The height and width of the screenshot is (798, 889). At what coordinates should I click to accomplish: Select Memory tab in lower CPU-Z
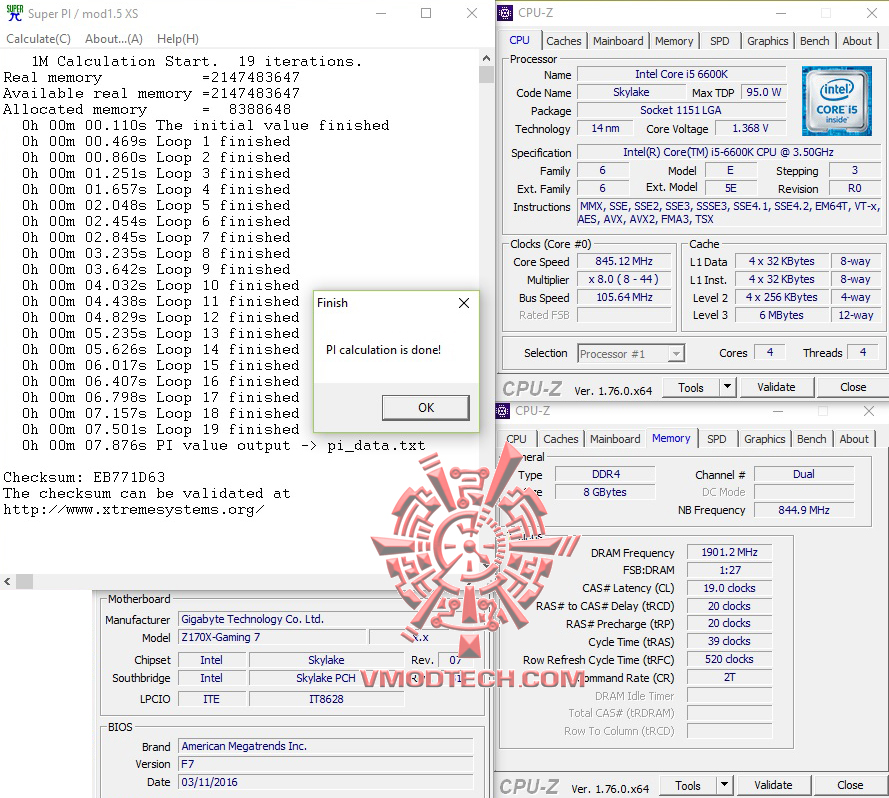[671, 438]
